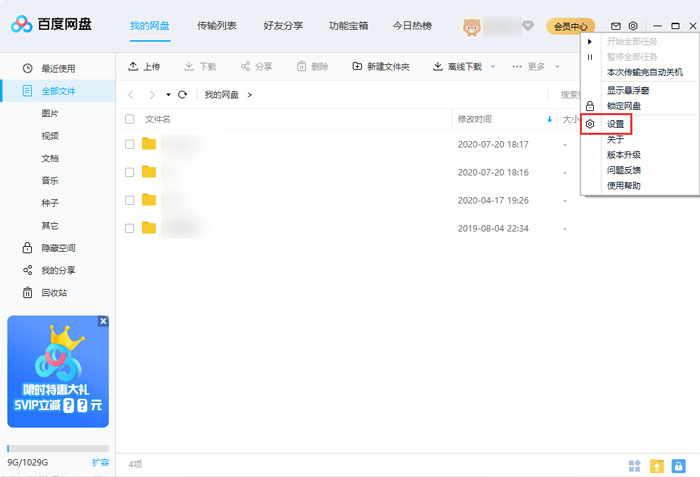Click the 上传 upload button
This screenshot has height=477, width=700.
[x=144, y=67]
